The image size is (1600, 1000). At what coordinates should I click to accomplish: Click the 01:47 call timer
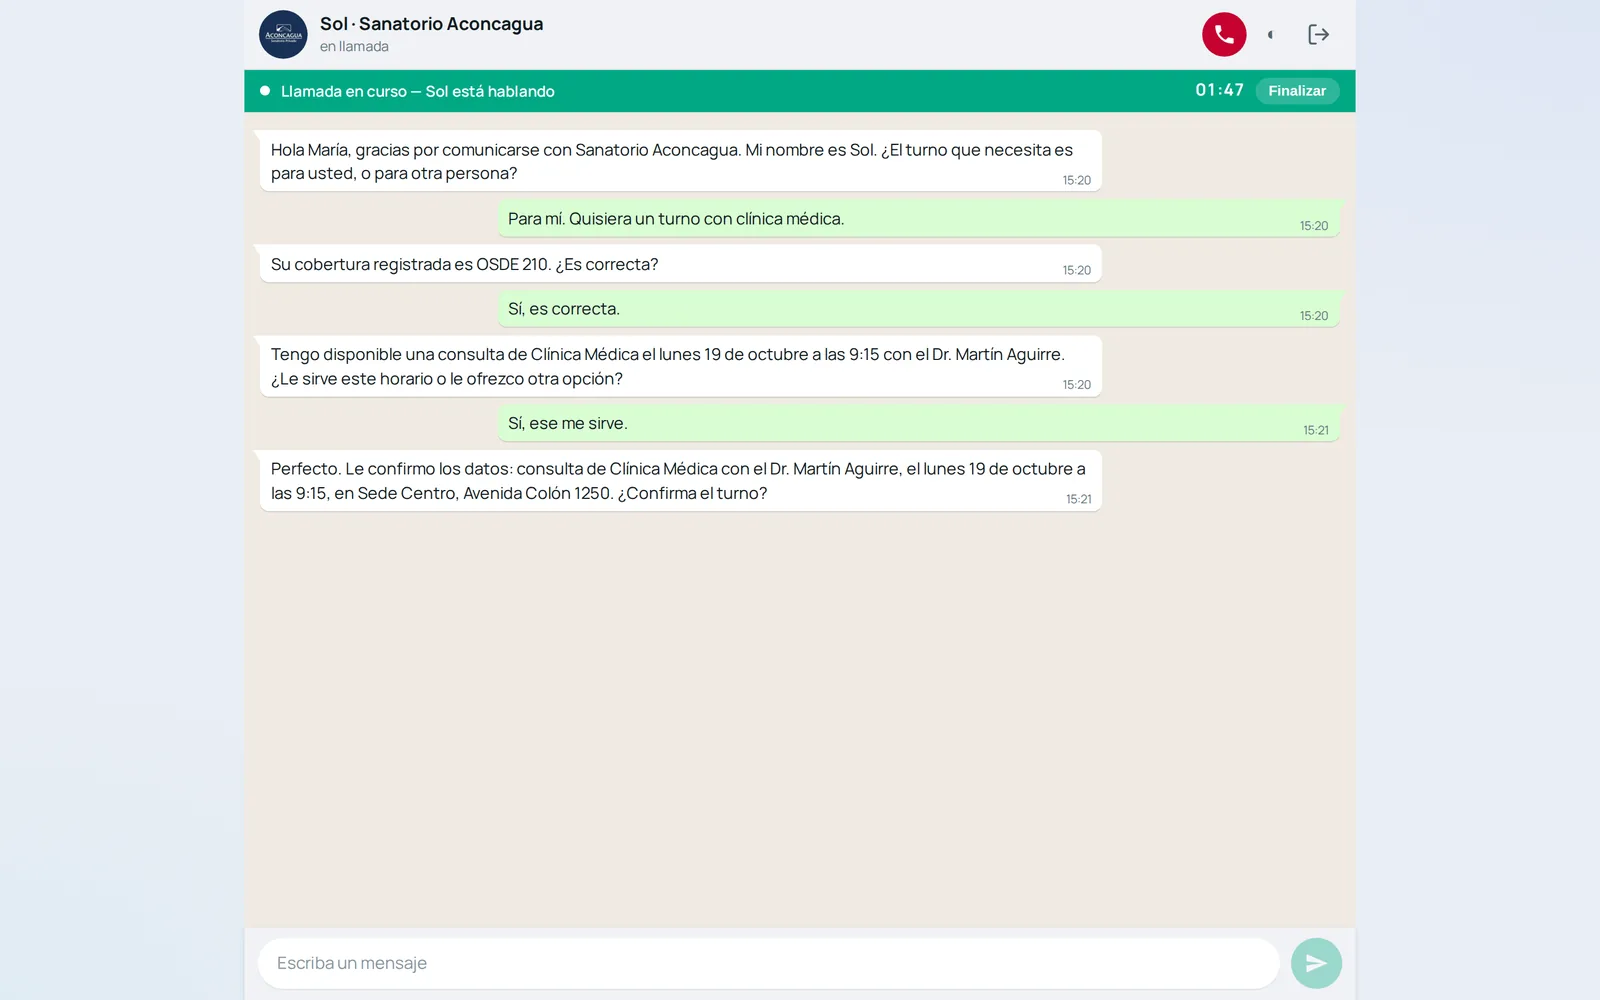click(x=1219, y=90)
